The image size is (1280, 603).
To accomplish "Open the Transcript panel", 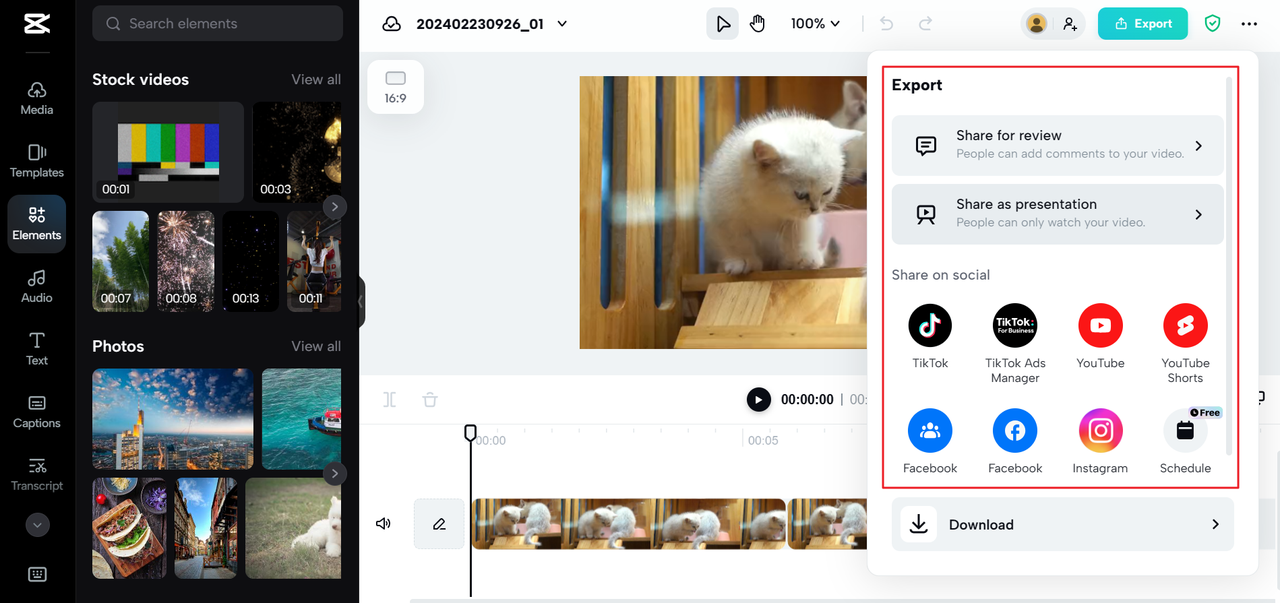I will (36, 473).
